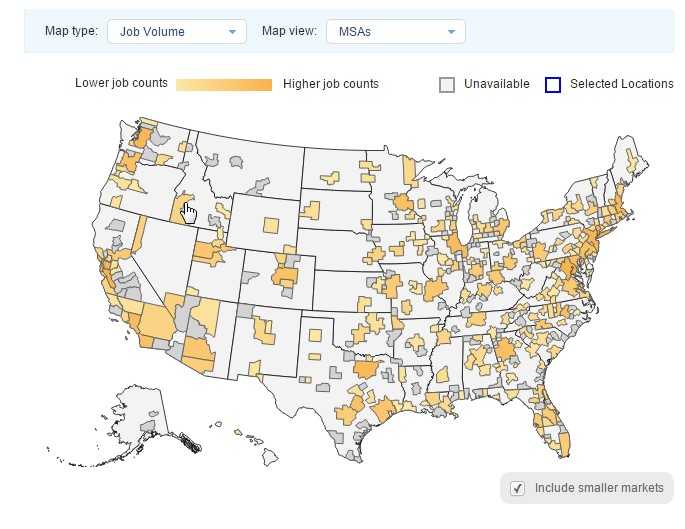685x529 pixels.
Task: Click the Include smaller markets label
Action: 599,488
